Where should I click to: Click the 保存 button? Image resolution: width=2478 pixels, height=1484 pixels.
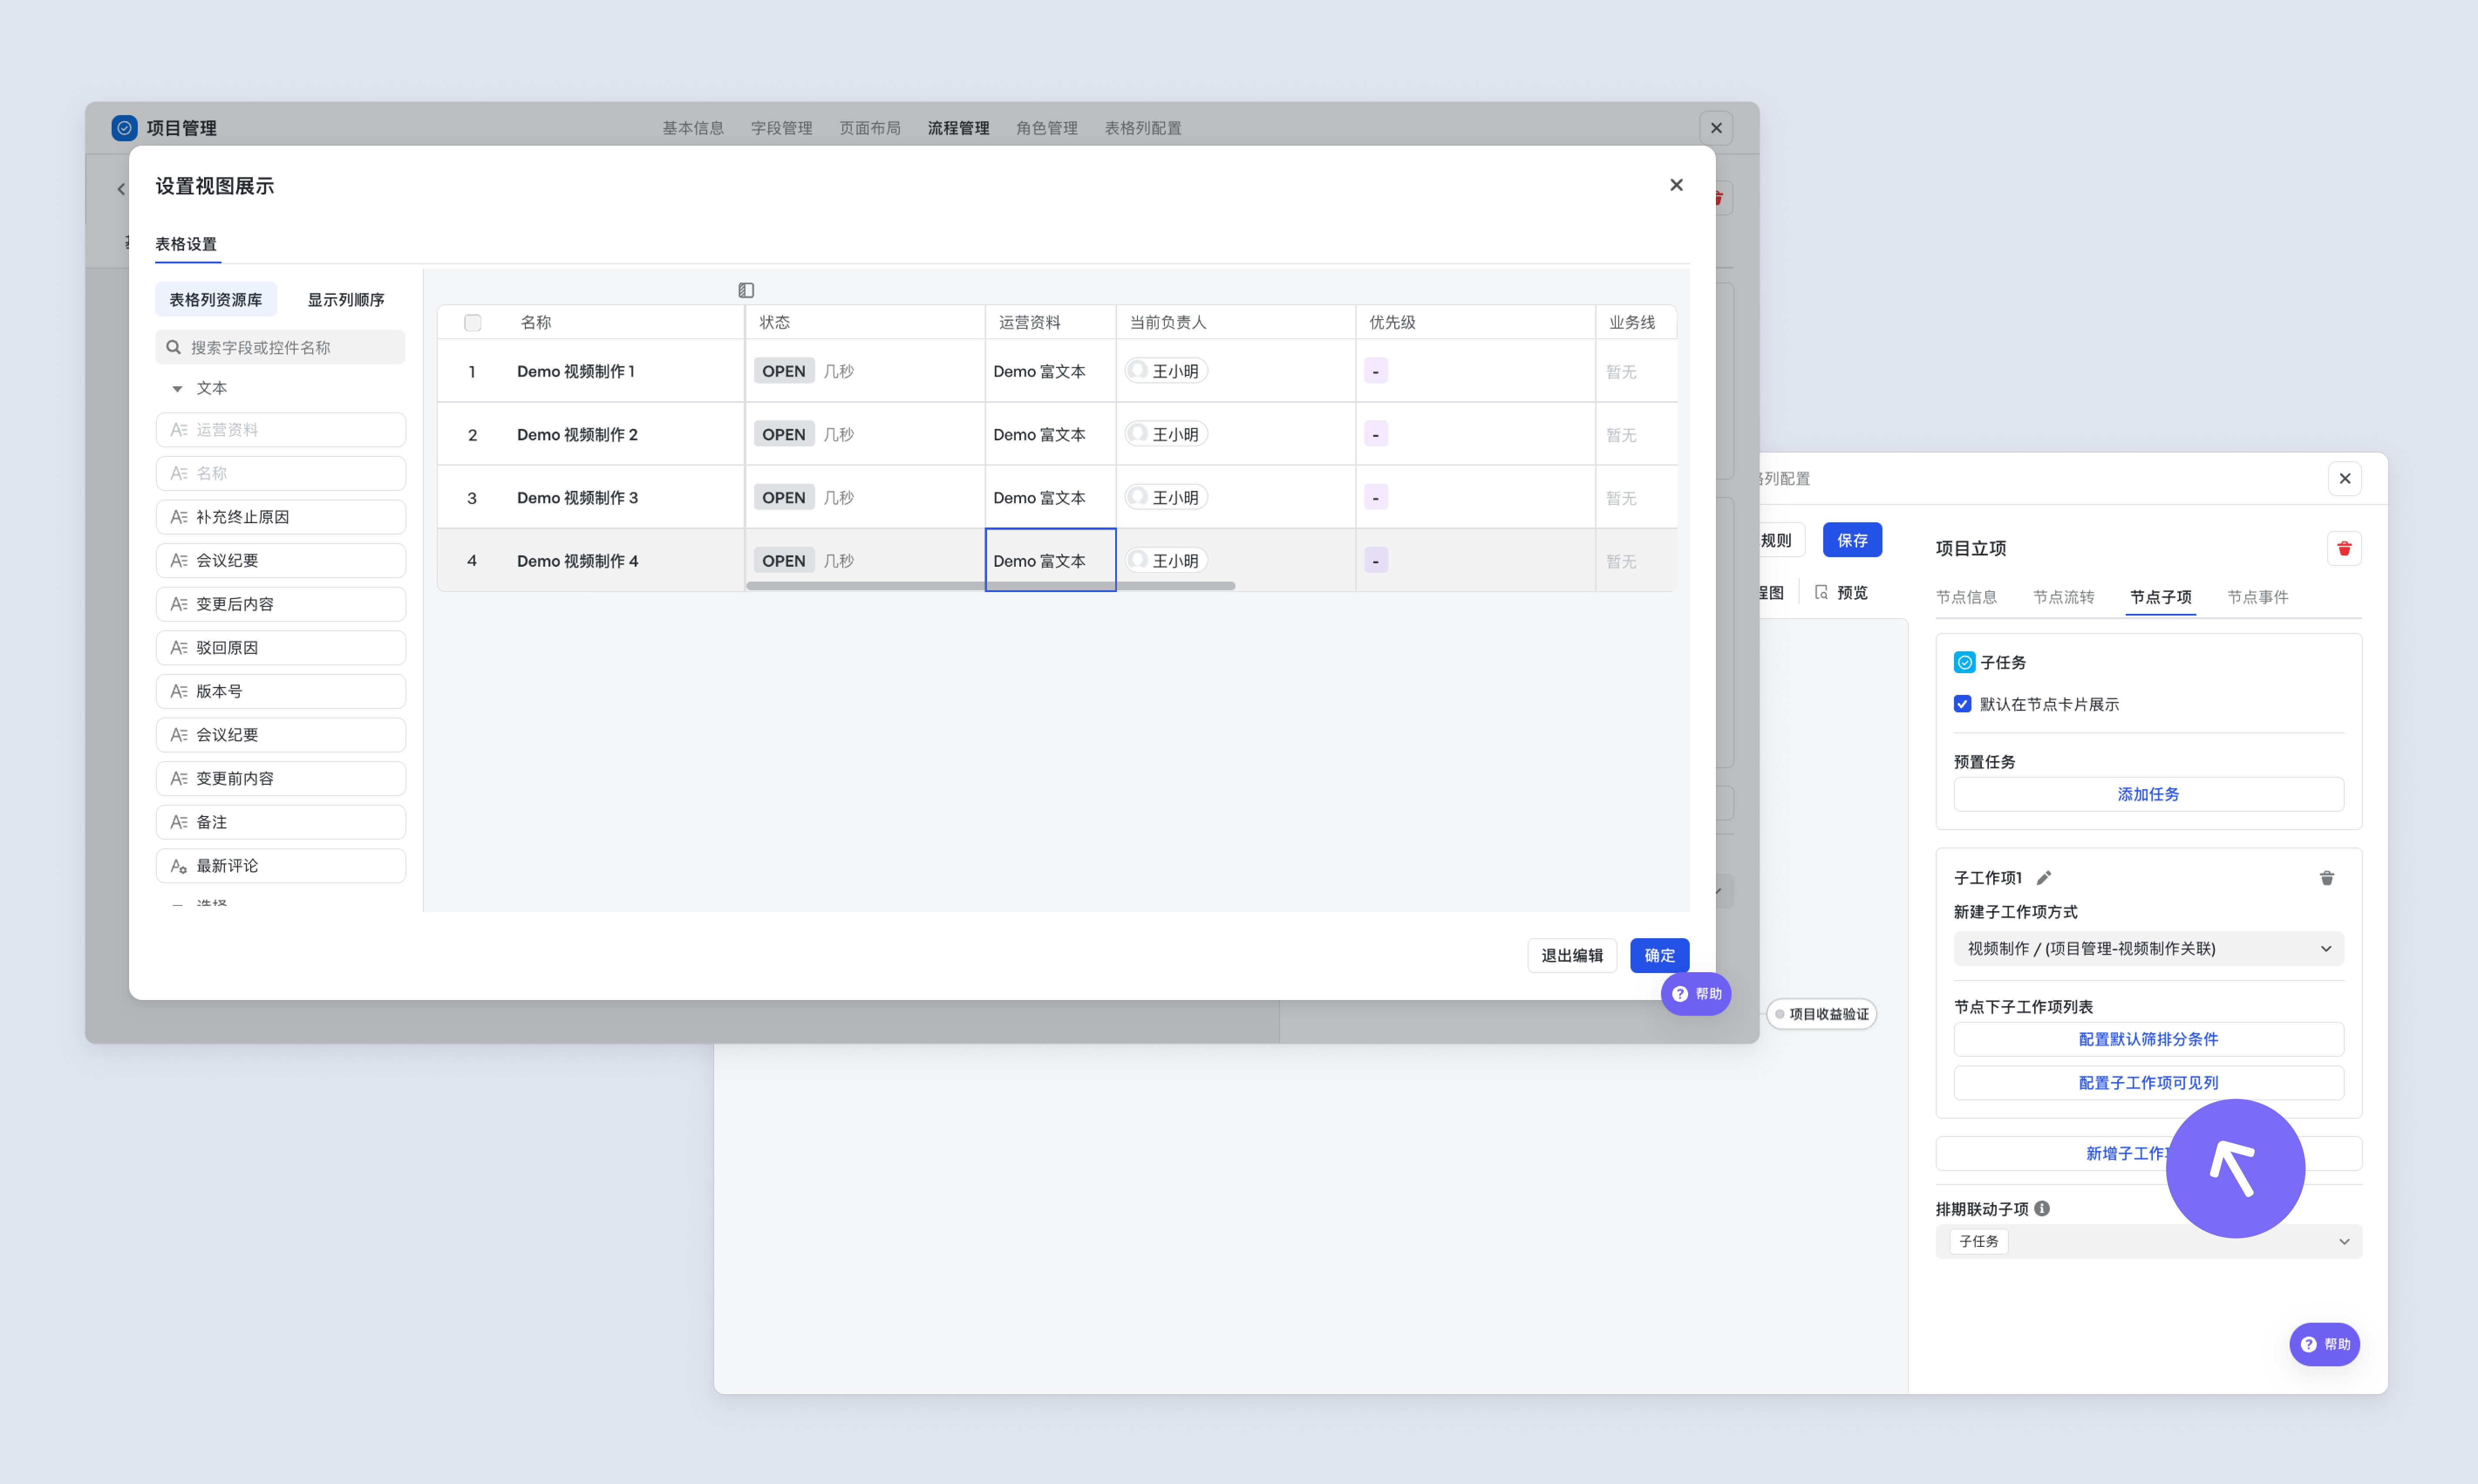point(1852,540)
